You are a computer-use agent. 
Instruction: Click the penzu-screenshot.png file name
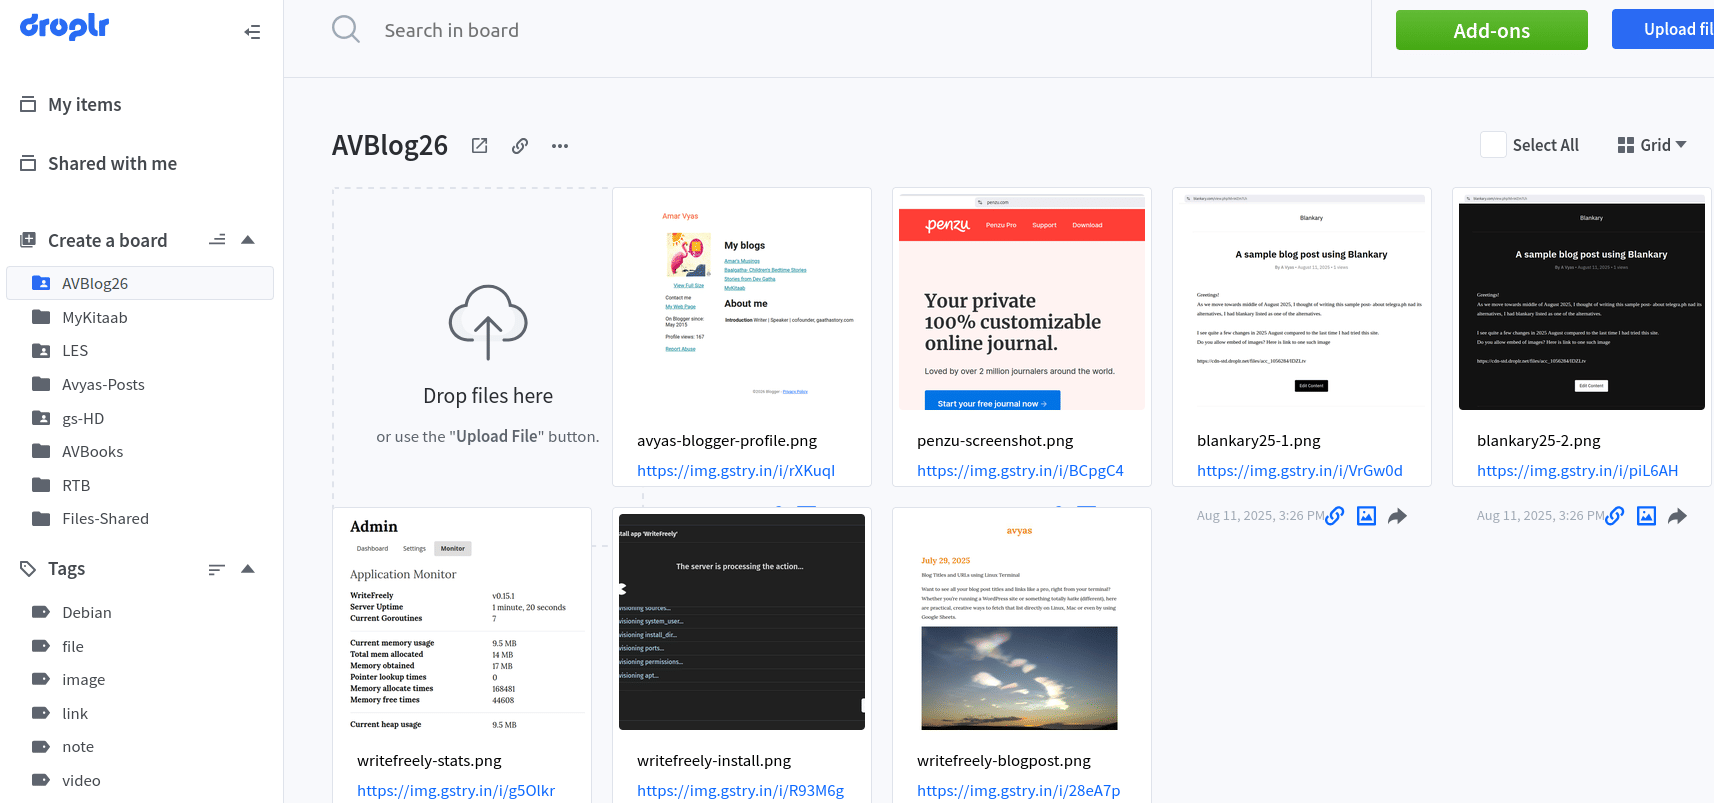(995, 441)
